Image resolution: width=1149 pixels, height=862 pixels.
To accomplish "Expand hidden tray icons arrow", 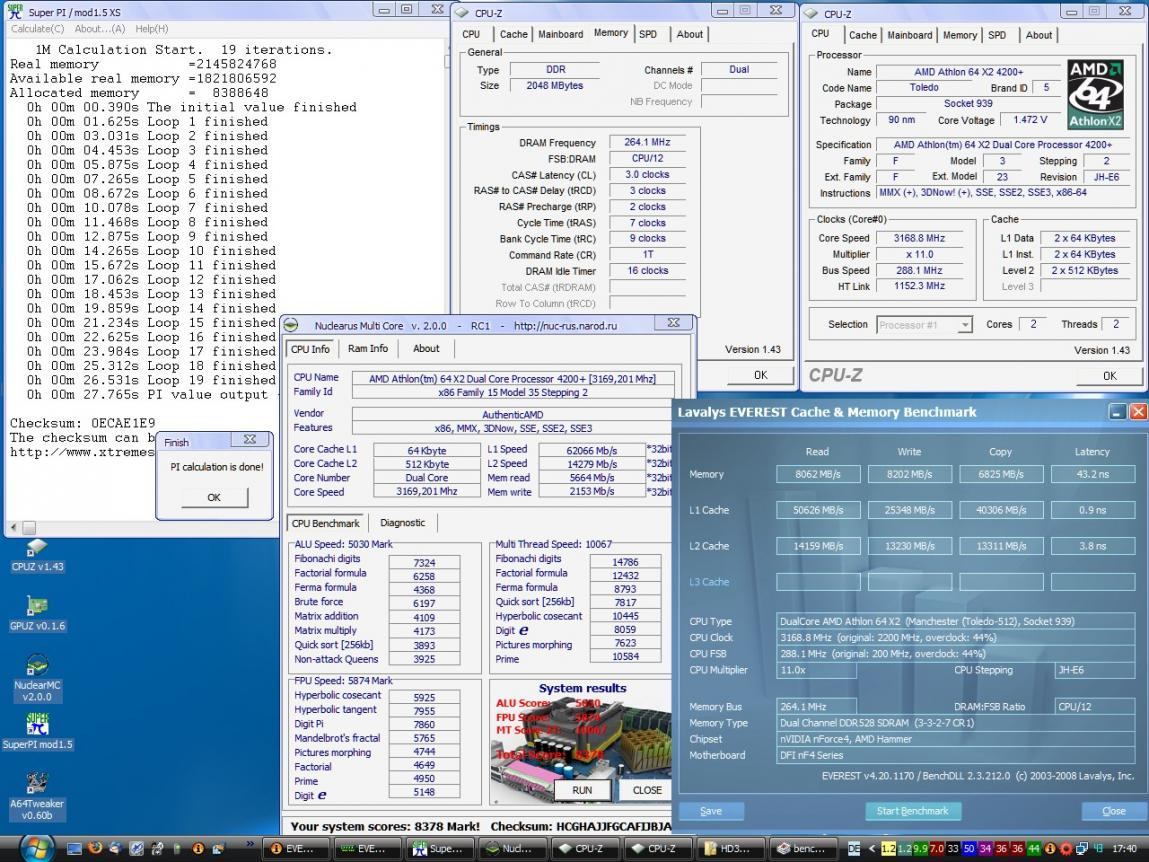I will [x=872, y=849].
